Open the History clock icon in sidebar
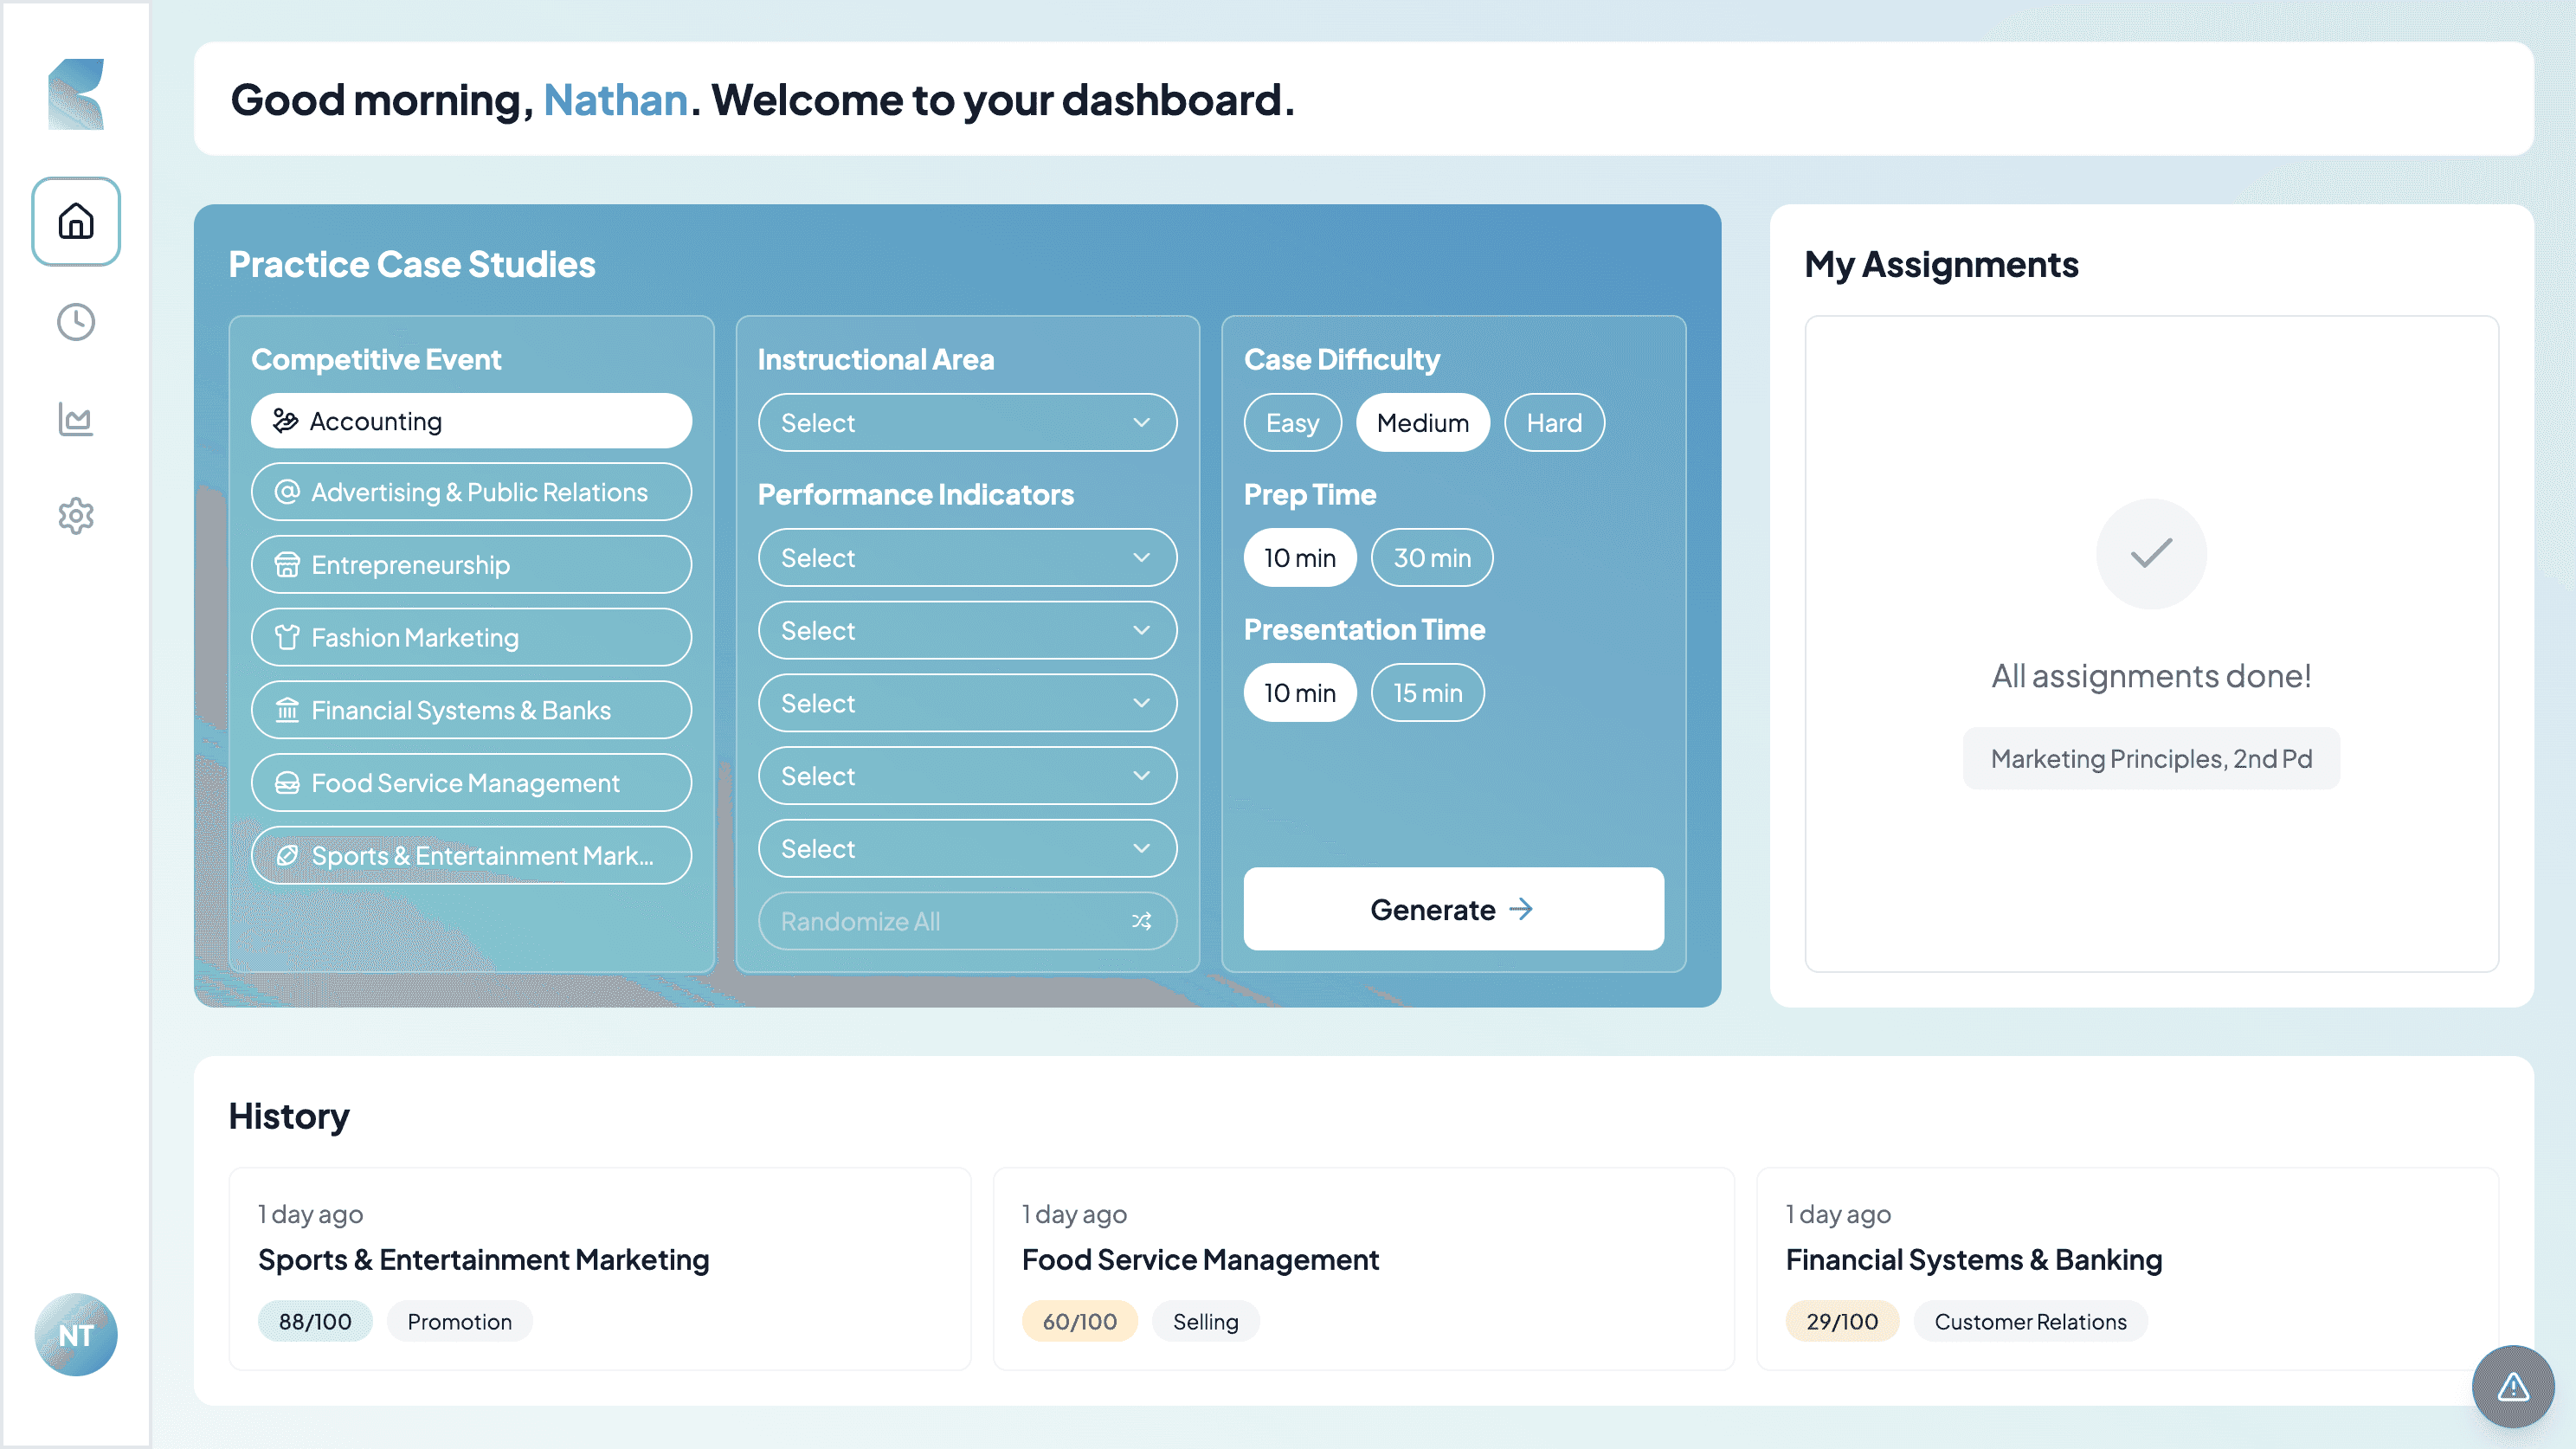This screenshot has width=2576, height=1449. click(75, 322)
